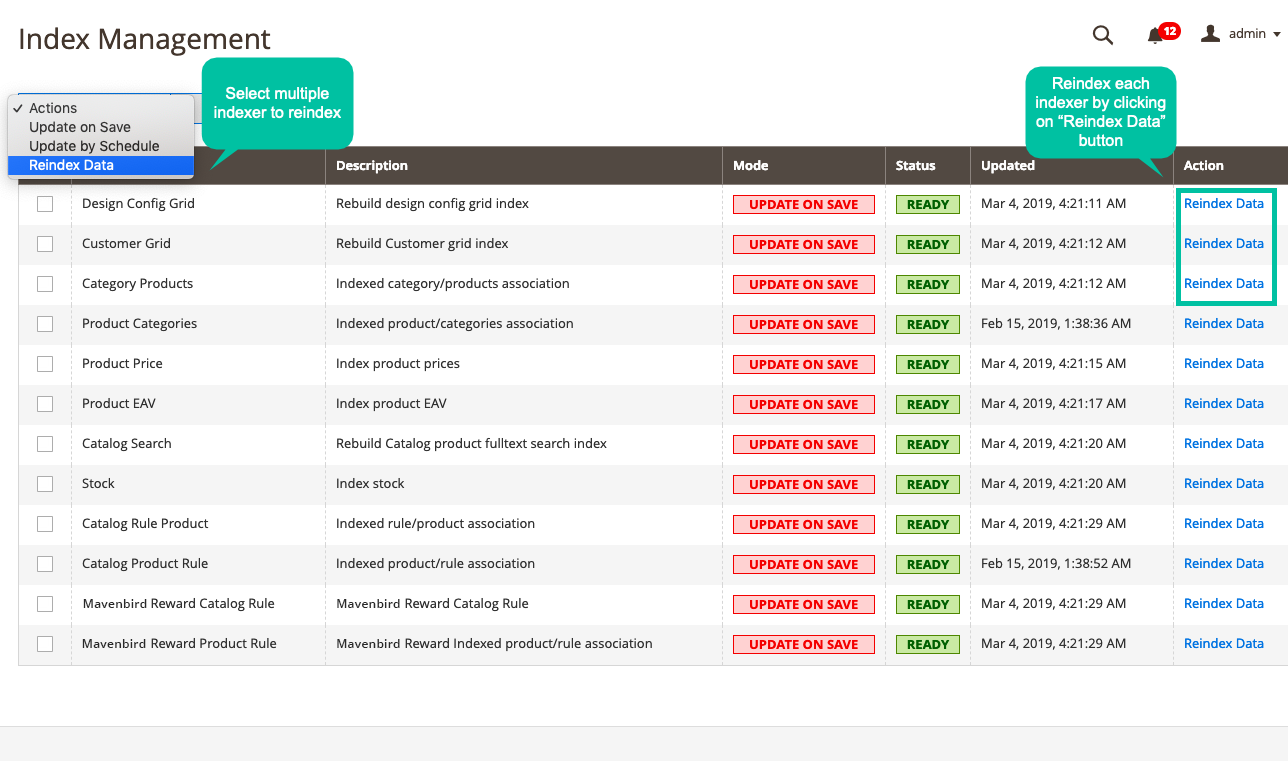The width and height of the screenshot is (1288, 761).
Task: Tick the Catalog Product Rule checkbox
Action: 45,564
